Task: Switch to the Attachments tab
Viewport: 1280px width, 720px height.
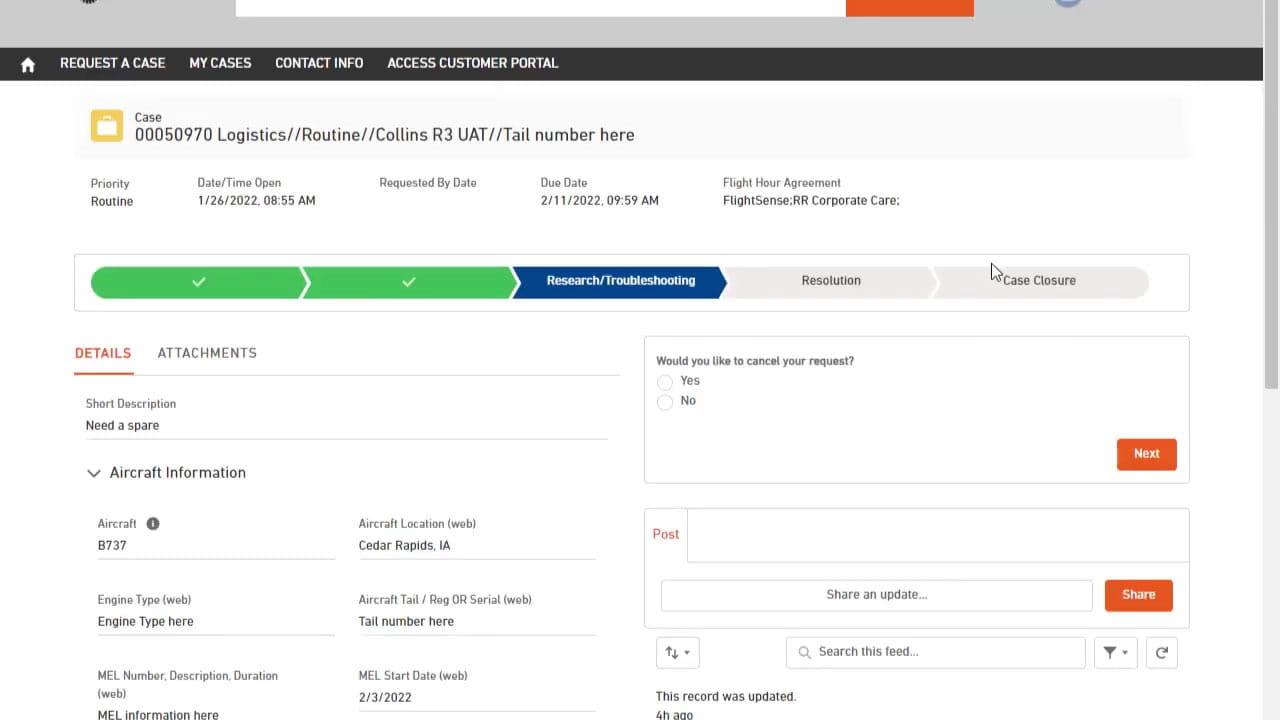Action: [x=207, y=353]
